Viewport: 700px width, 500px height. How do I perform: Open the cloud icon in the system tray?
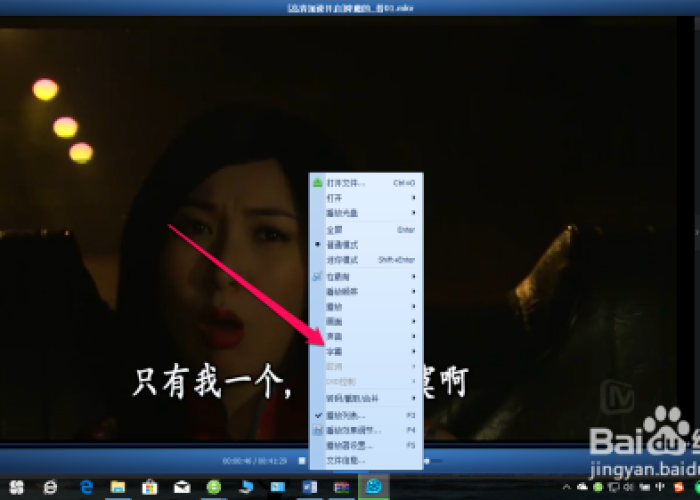coord(583,487)
